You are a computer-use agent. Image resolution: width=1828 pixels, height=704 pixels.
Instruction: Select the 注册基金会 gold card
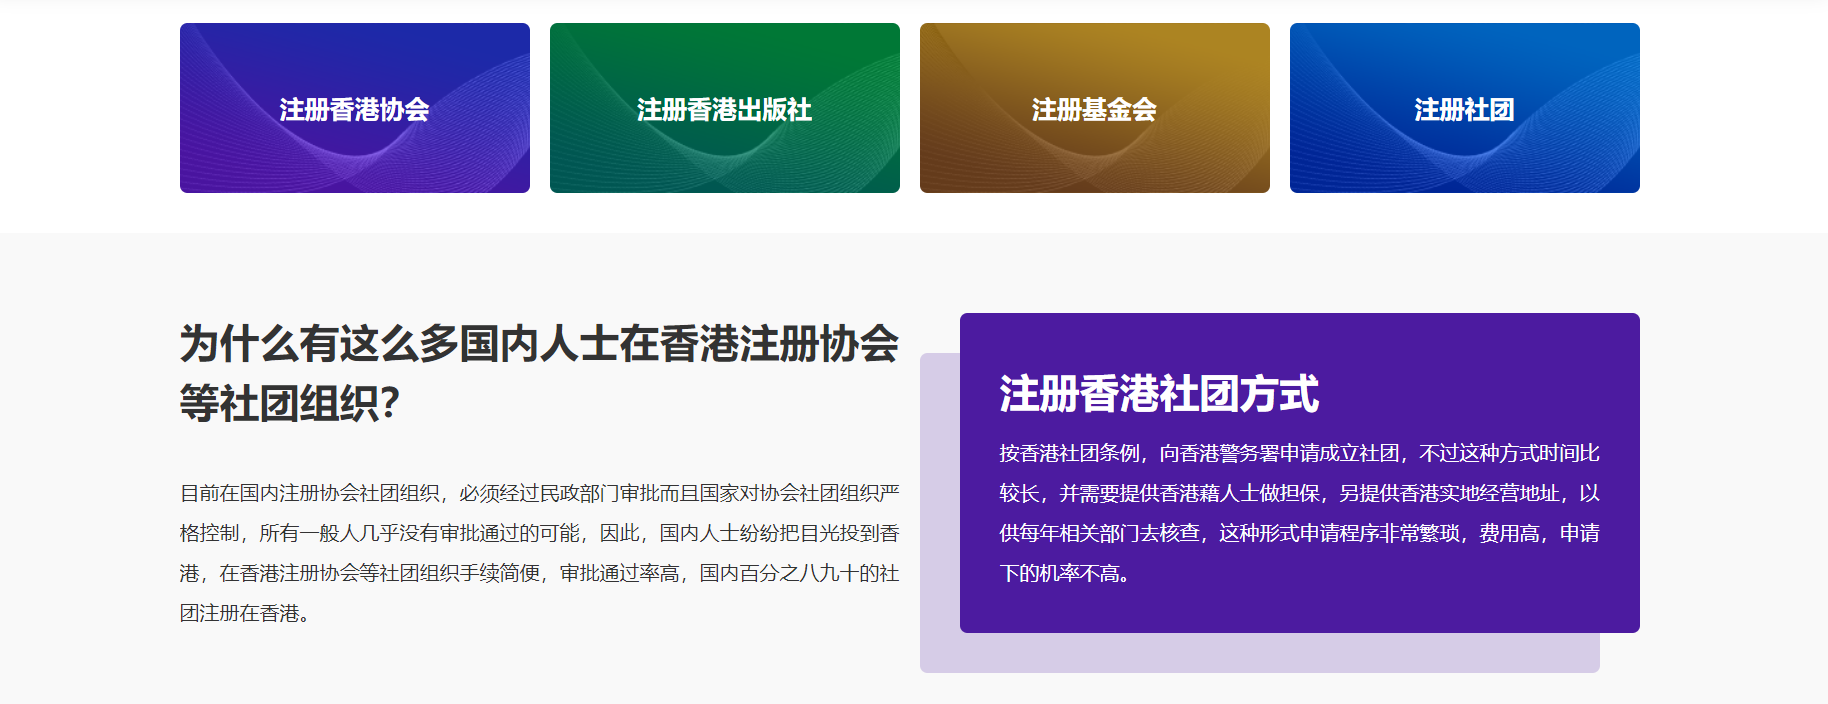point(1094,109)
